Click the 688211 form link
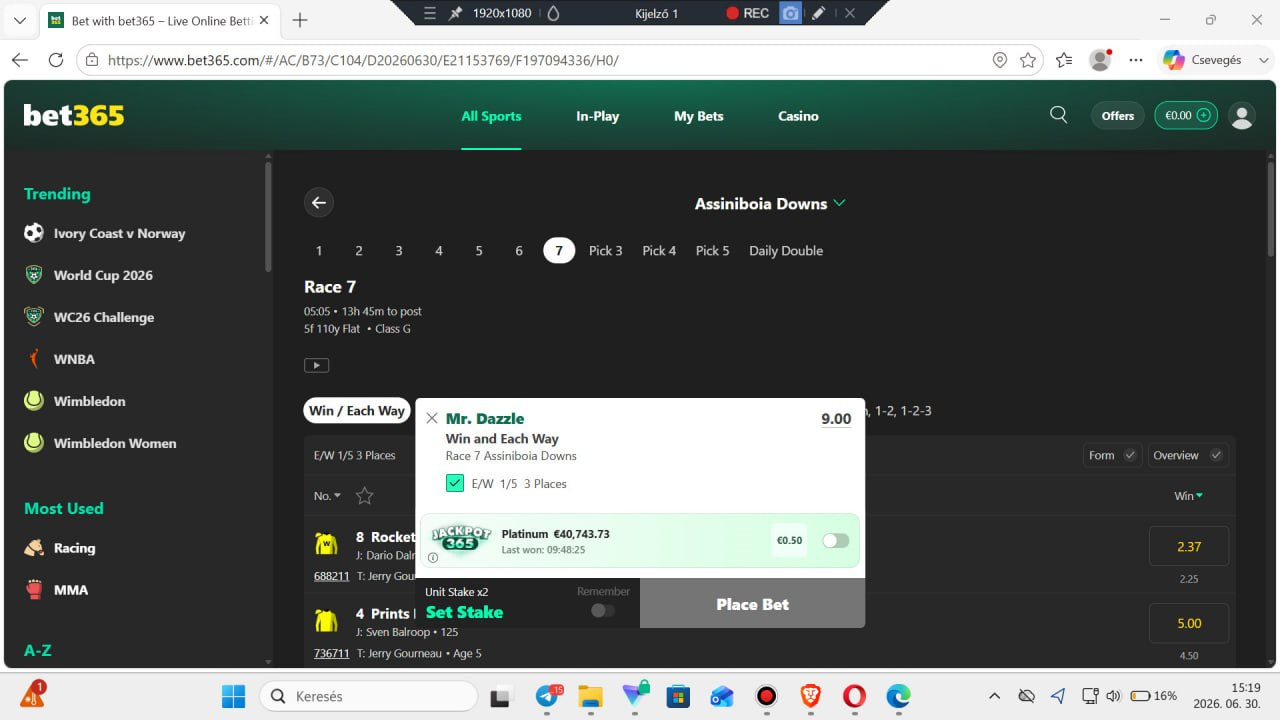 (331, 576)
